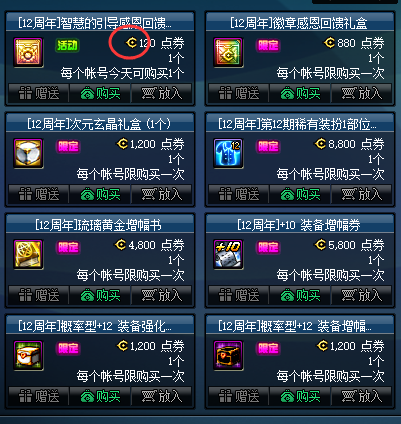
Task: Add 琉璃黄金增幅书 to cart with 放入
Action: 162,295
